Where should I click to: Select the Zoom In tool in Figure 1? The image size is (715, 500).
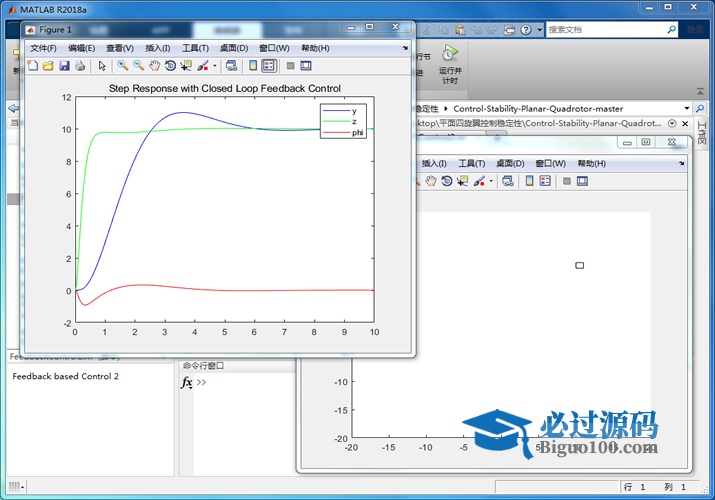[122, 66]
